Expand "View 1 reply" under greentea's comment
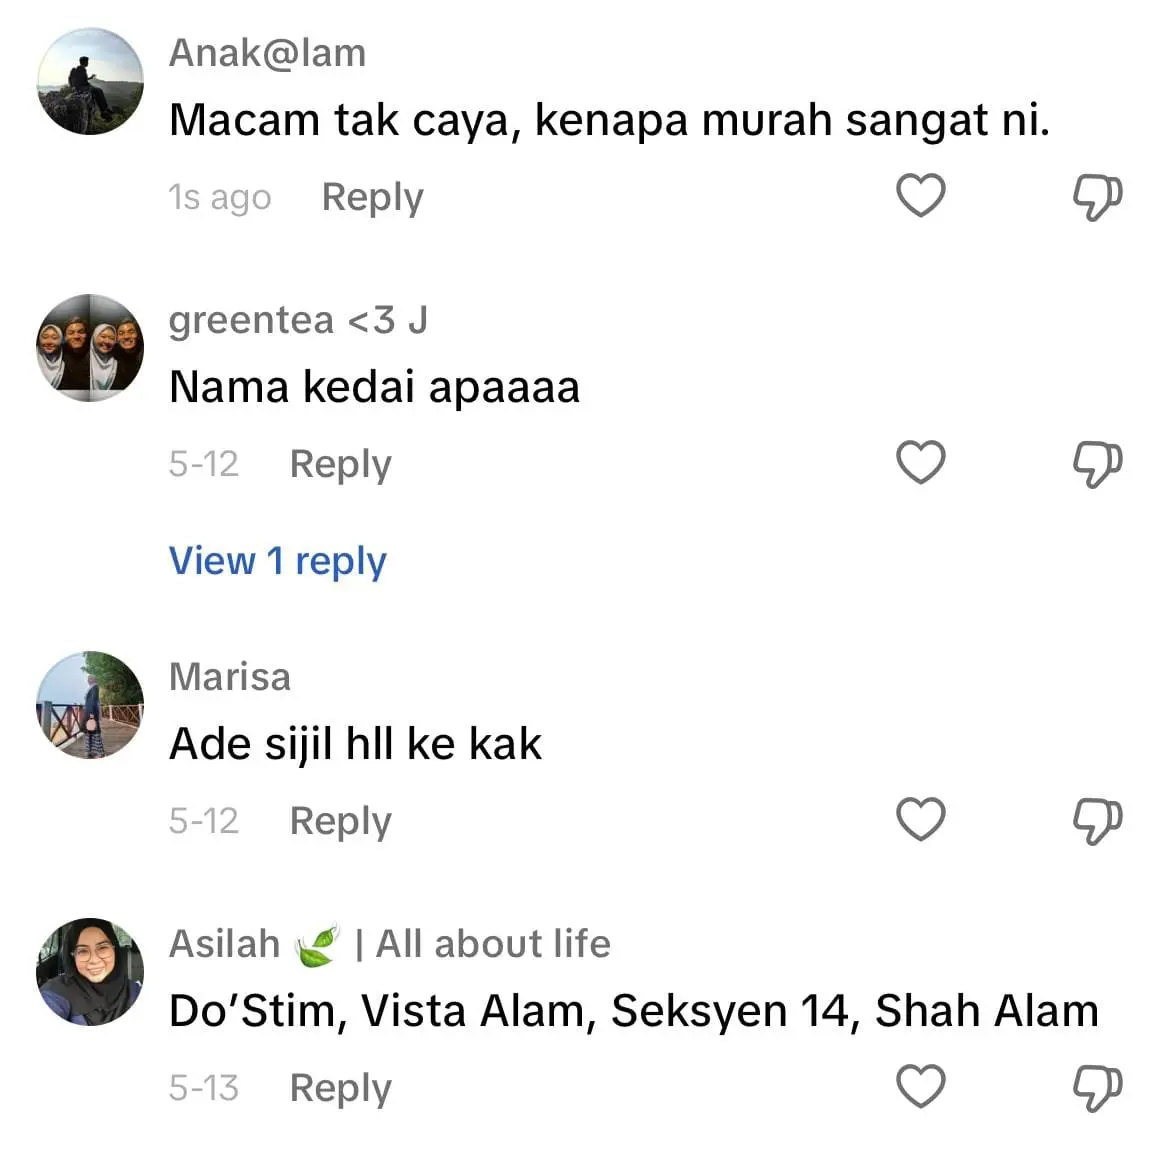Screen dimensions: 1170x1157 tap(277, 561)
